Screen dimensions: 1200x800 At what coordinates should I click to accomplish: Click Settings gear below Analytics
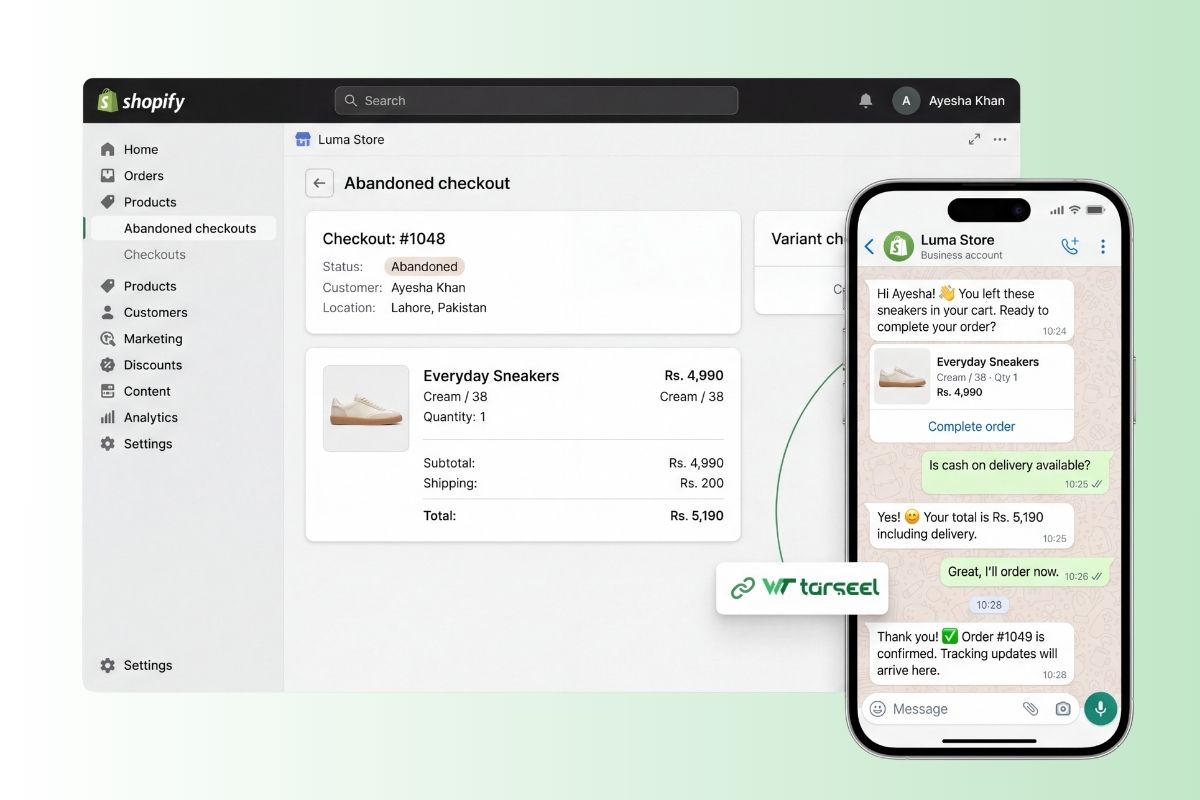click(108, 443)
